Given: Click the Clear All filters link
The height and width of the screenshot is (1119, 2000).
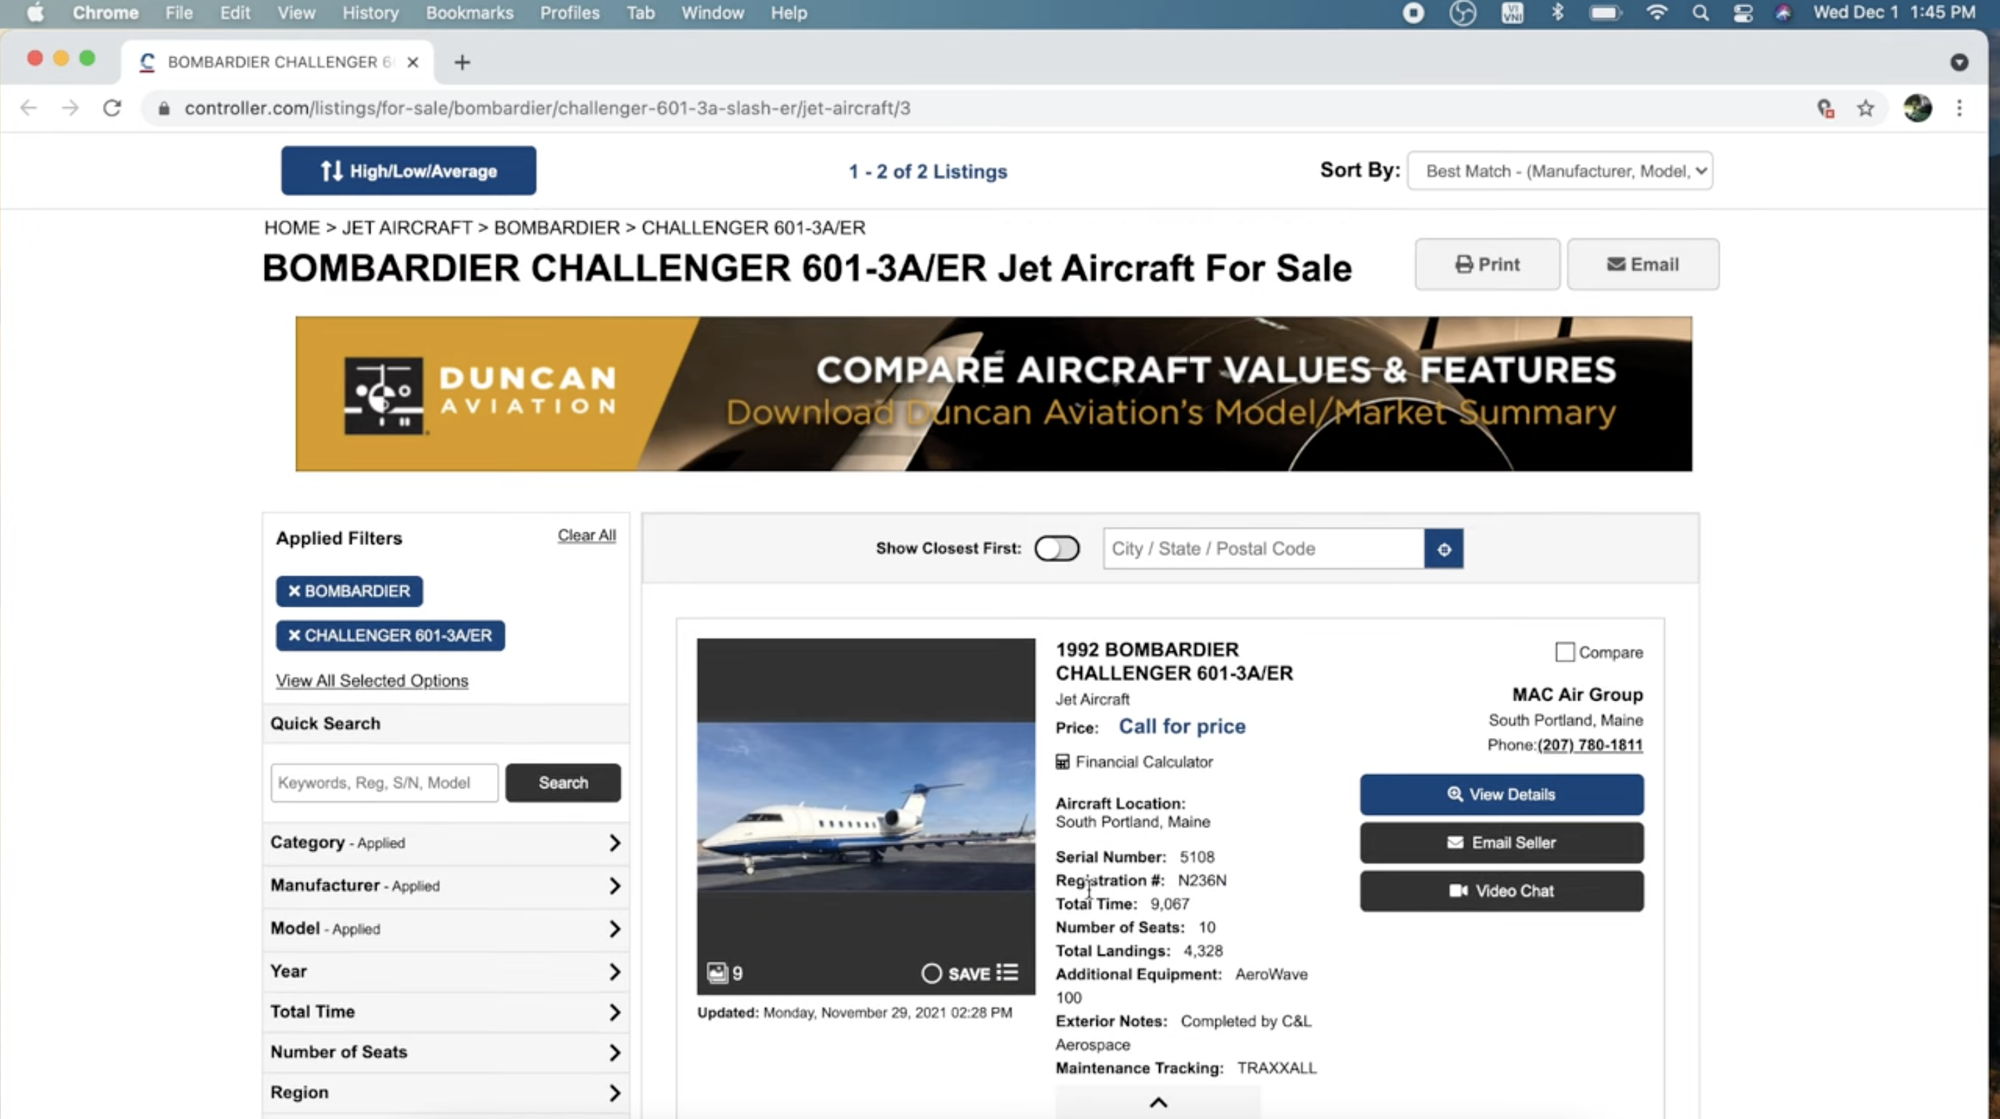Looking at the screenshot, I should 586,536.
